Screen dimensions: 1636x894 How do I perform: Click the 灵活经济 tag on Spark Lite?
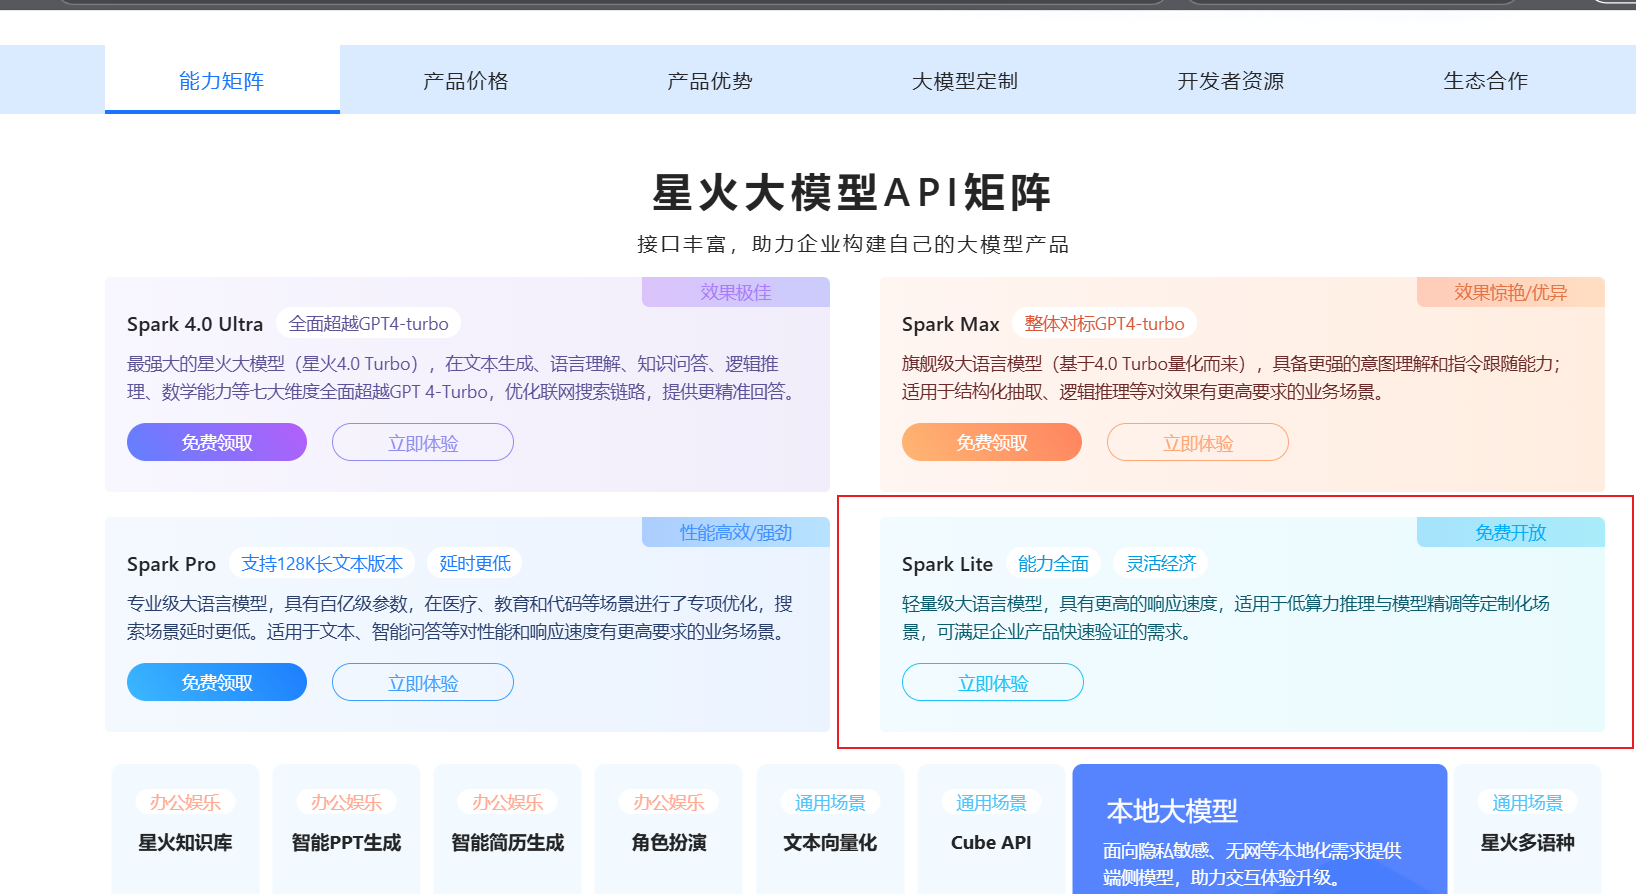click(1161, 563)
